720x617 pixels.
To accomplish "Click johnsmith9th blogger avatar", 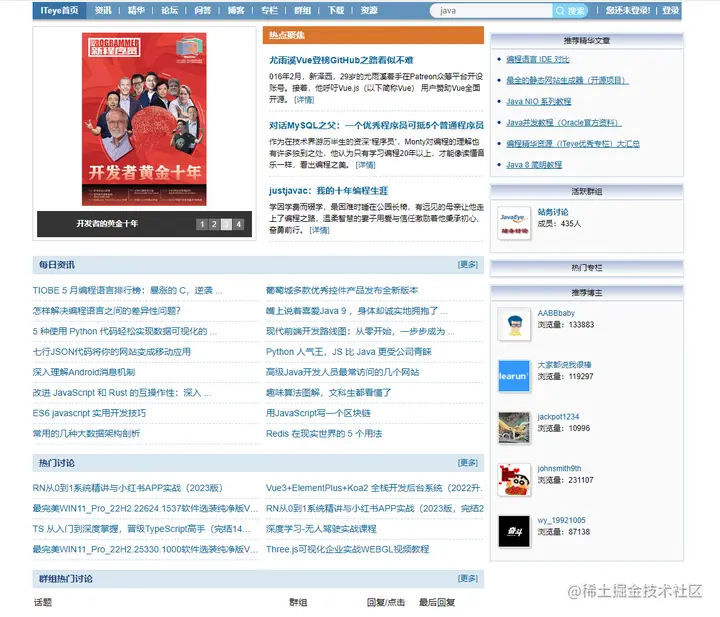I will (514, 480).
